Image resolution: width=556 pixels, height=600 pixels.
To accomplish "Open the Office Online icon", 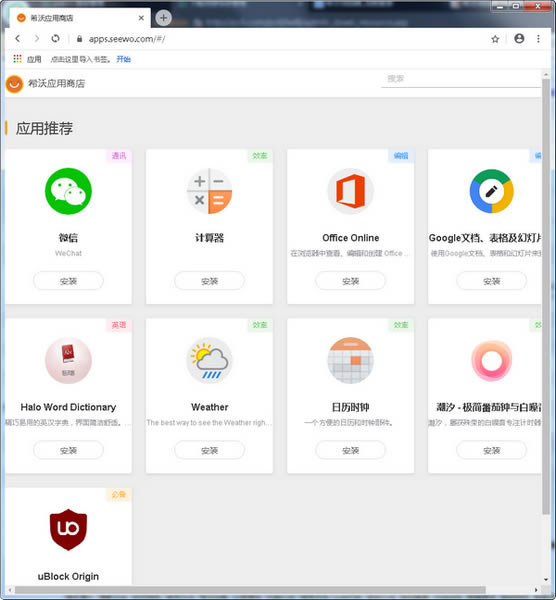I will (x=351, y=191).
